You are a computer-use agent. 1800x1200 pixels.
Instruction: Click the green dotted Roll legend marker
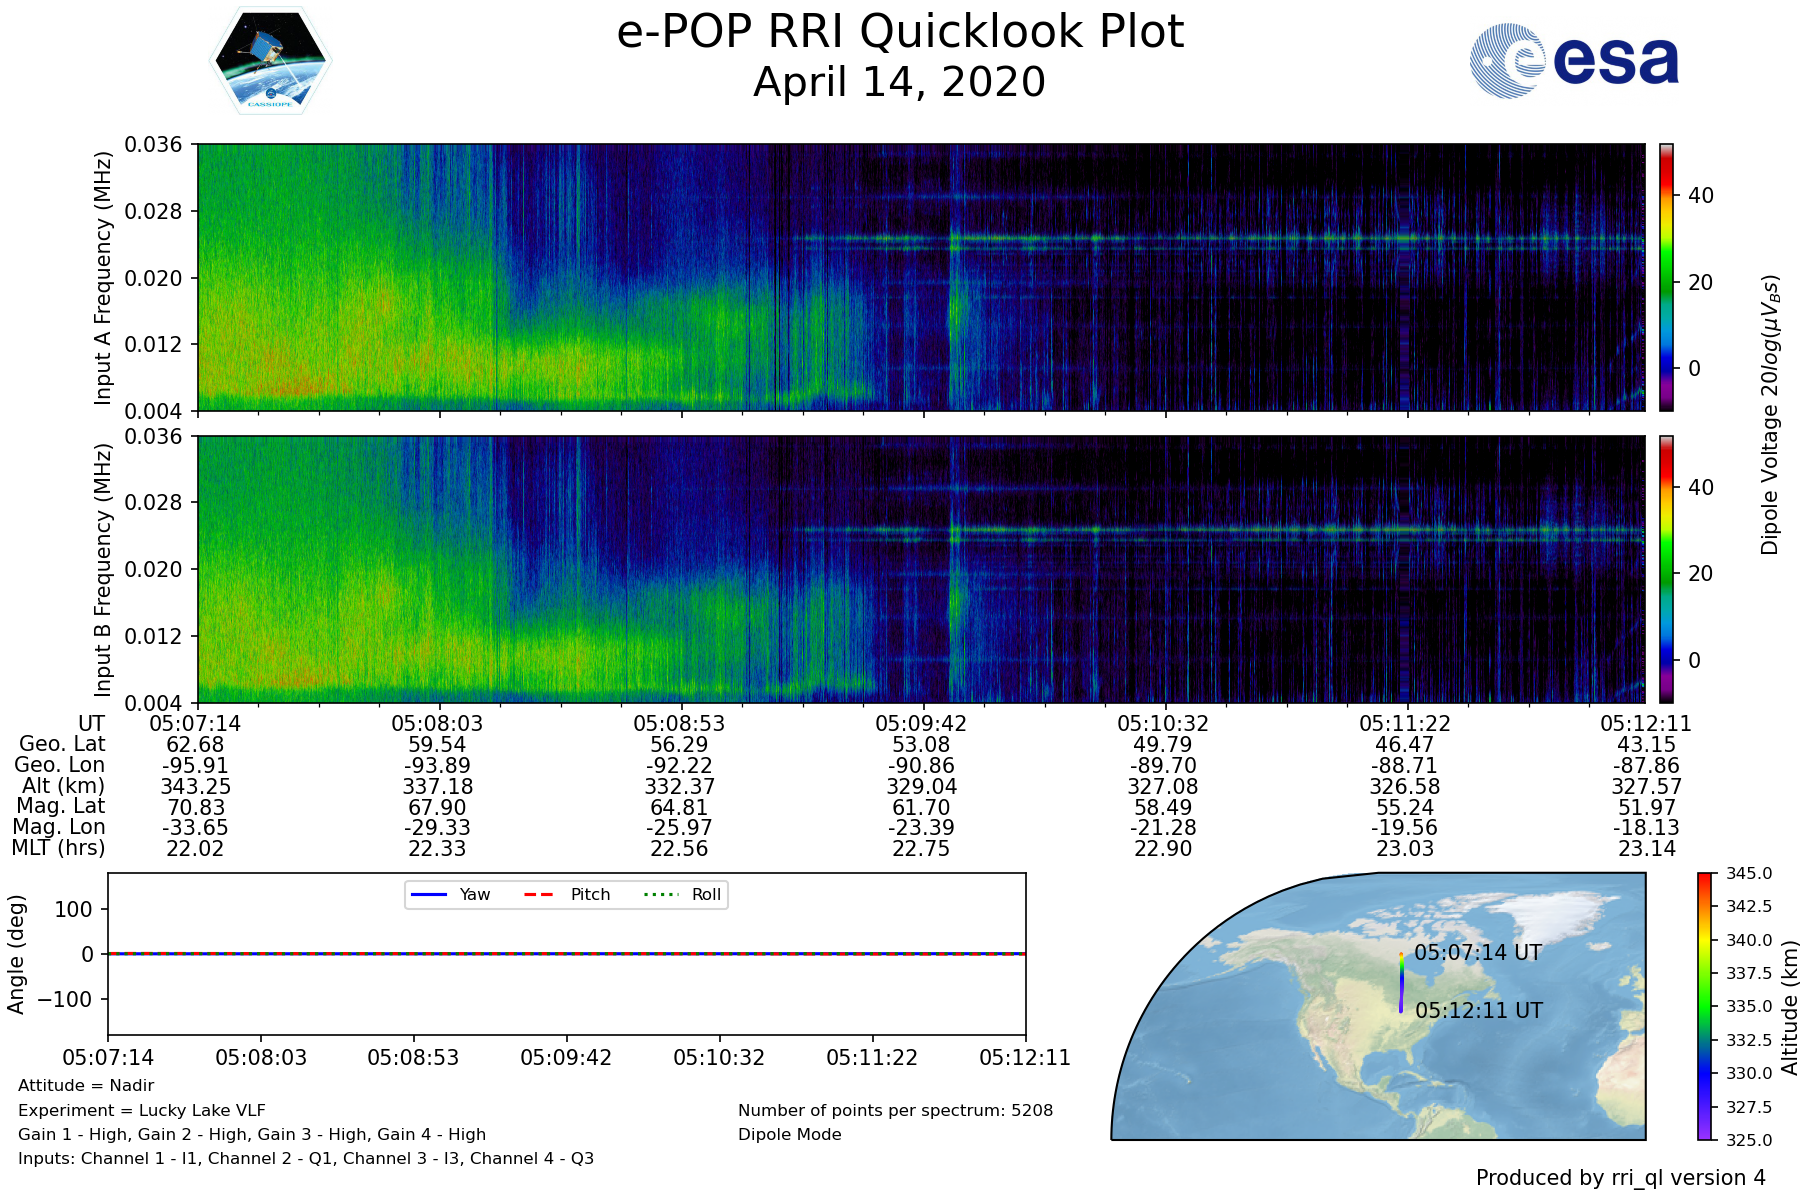[x=660, y=894]
